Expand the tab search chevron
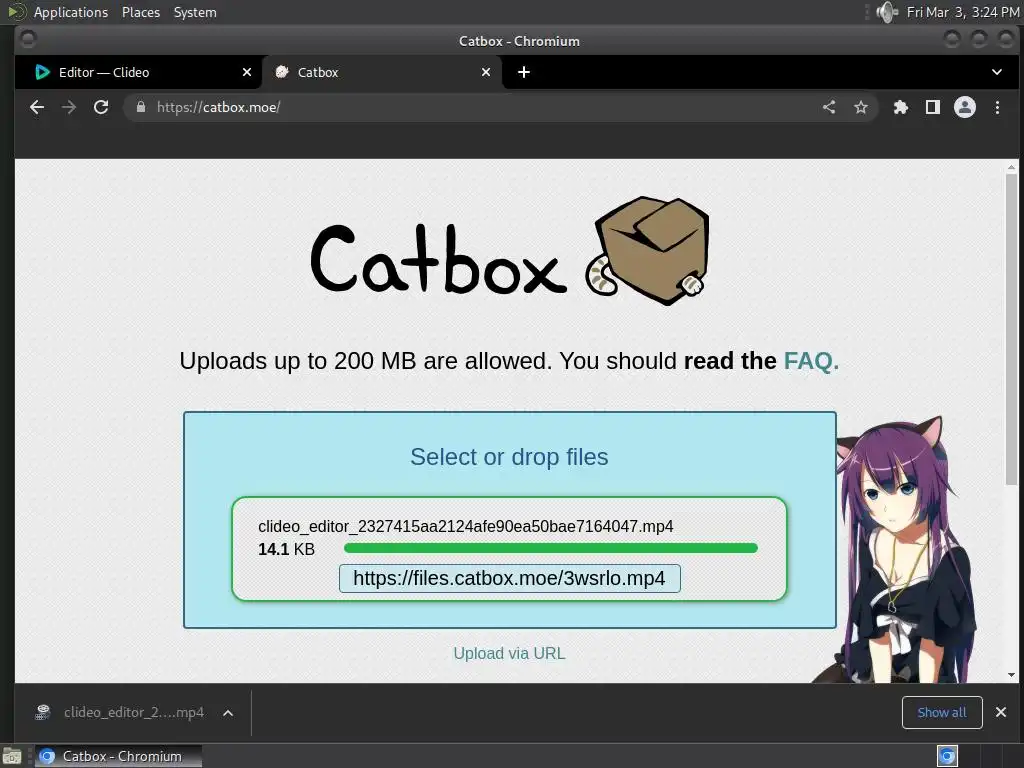The height and width of the screenshot is (768, 1024). point(997,72)
